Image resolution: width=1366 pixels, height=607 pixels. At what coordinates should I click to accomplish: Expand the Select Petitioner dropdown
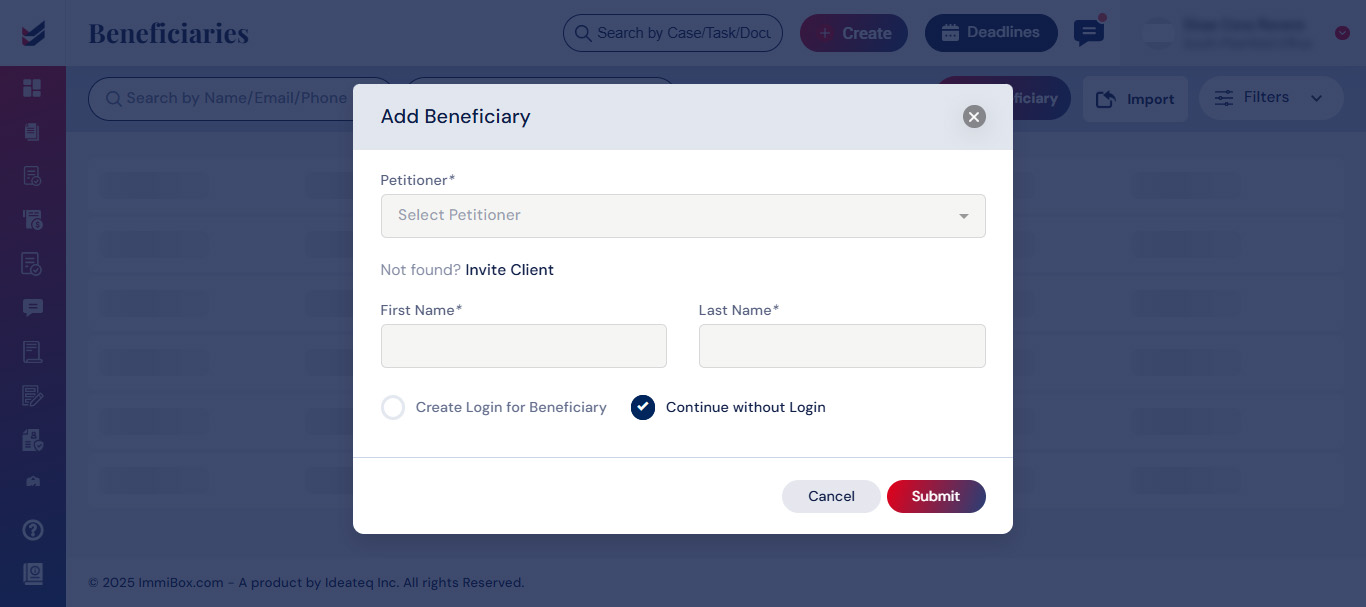pyautogui.click(x=683, y=216)
